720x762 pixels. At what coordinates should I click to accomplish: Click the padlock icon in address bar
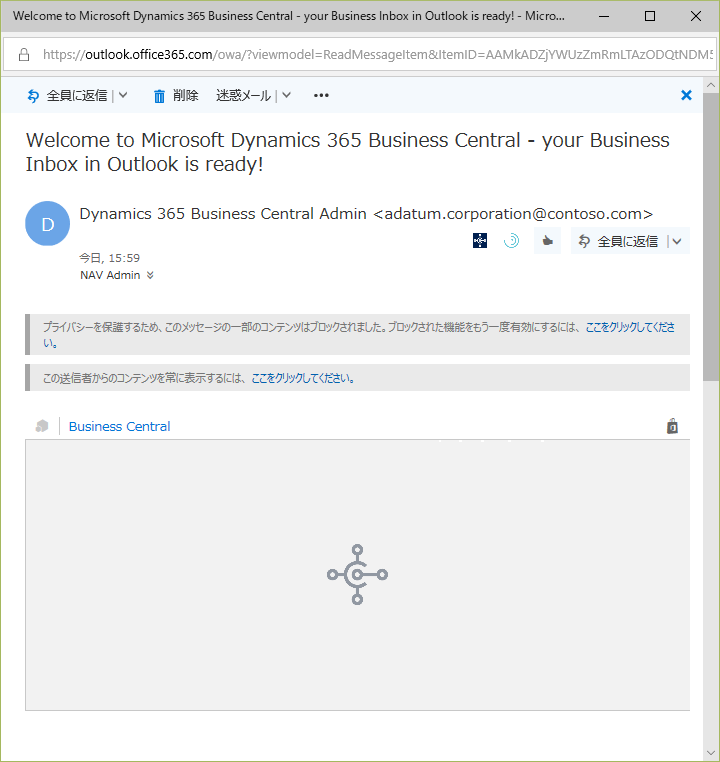[24, 54]
